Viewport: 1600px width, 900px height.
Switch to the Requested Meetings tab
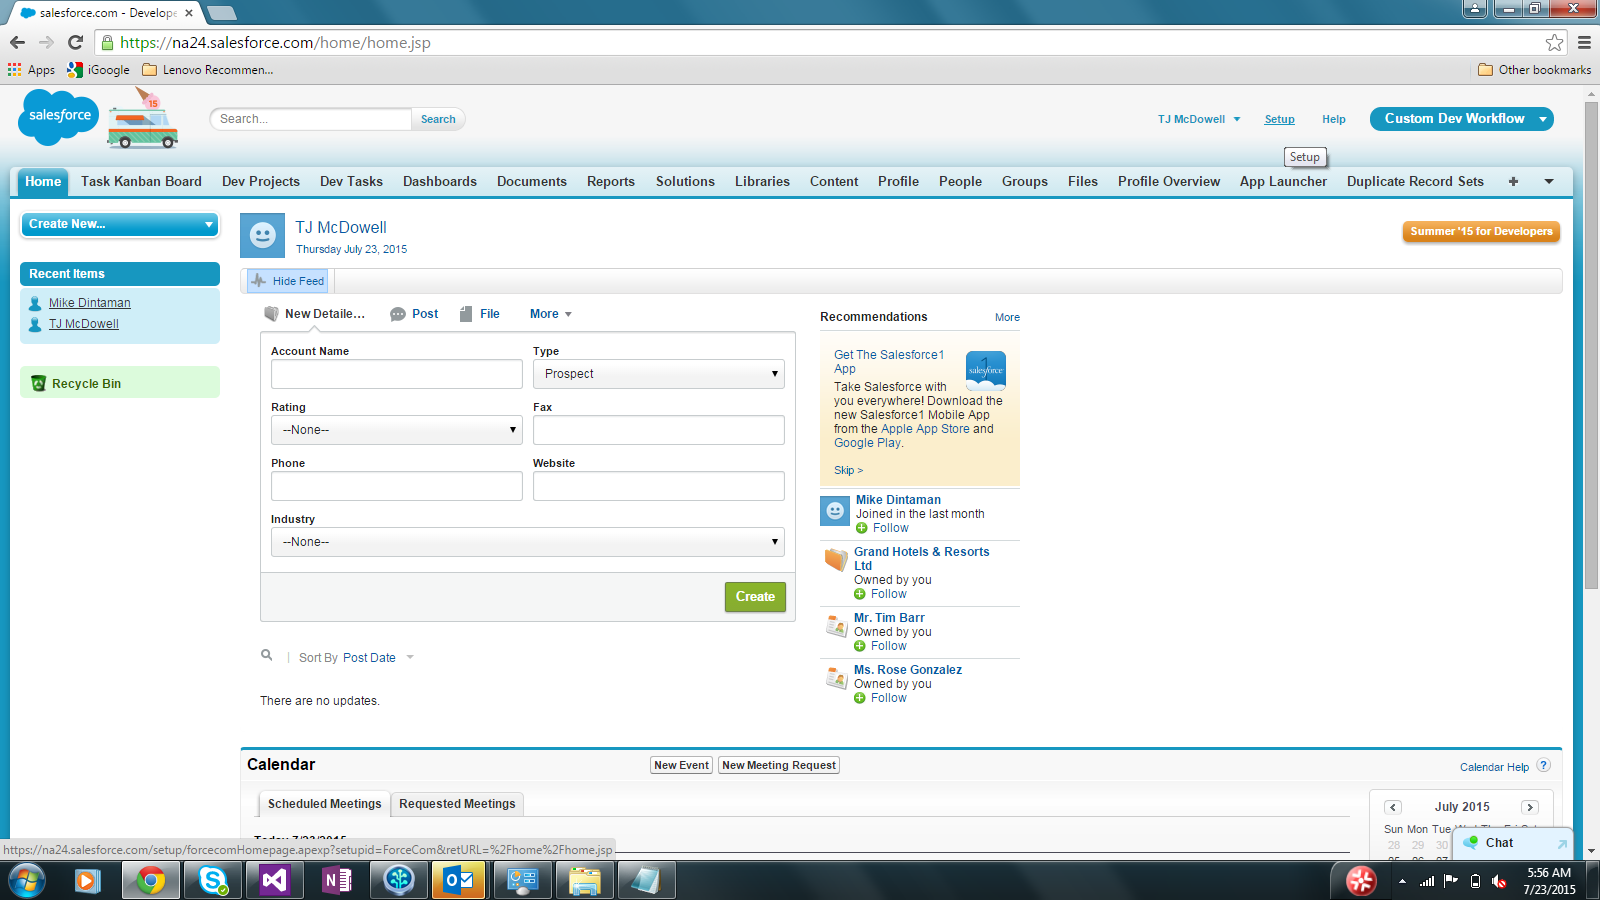tap(457, 803)
